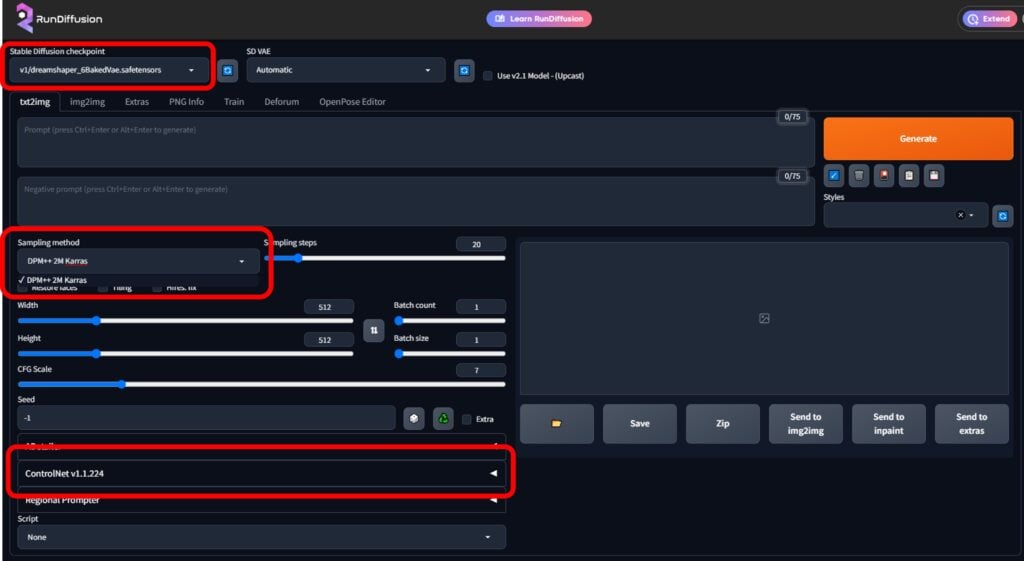Open the output folder icon button
The height and width of the screenshot is (561, 1024).
click(556, 423)
